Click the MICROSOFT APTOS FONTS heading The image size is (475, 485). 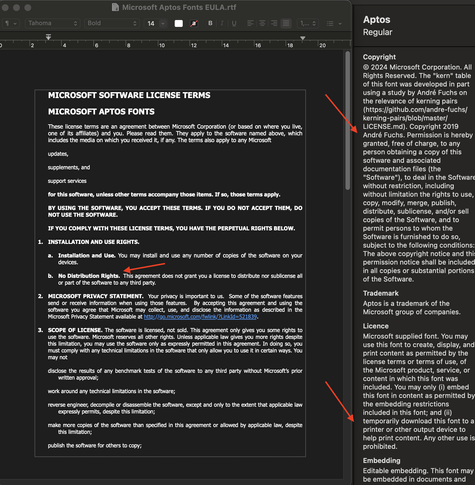coord(101,112)
